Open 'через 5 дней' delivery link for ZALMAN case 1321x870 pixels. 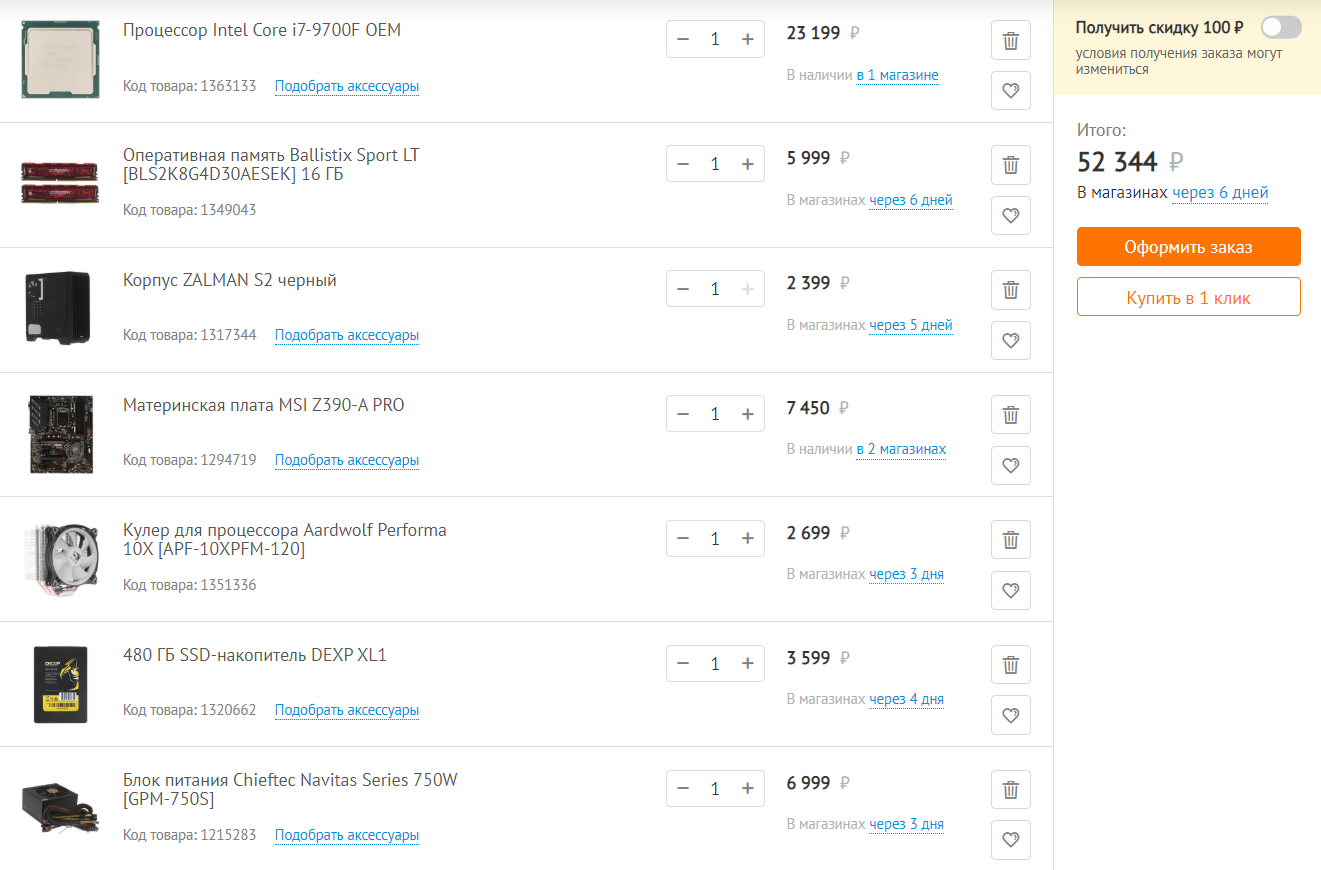click(x=911, y=325)
